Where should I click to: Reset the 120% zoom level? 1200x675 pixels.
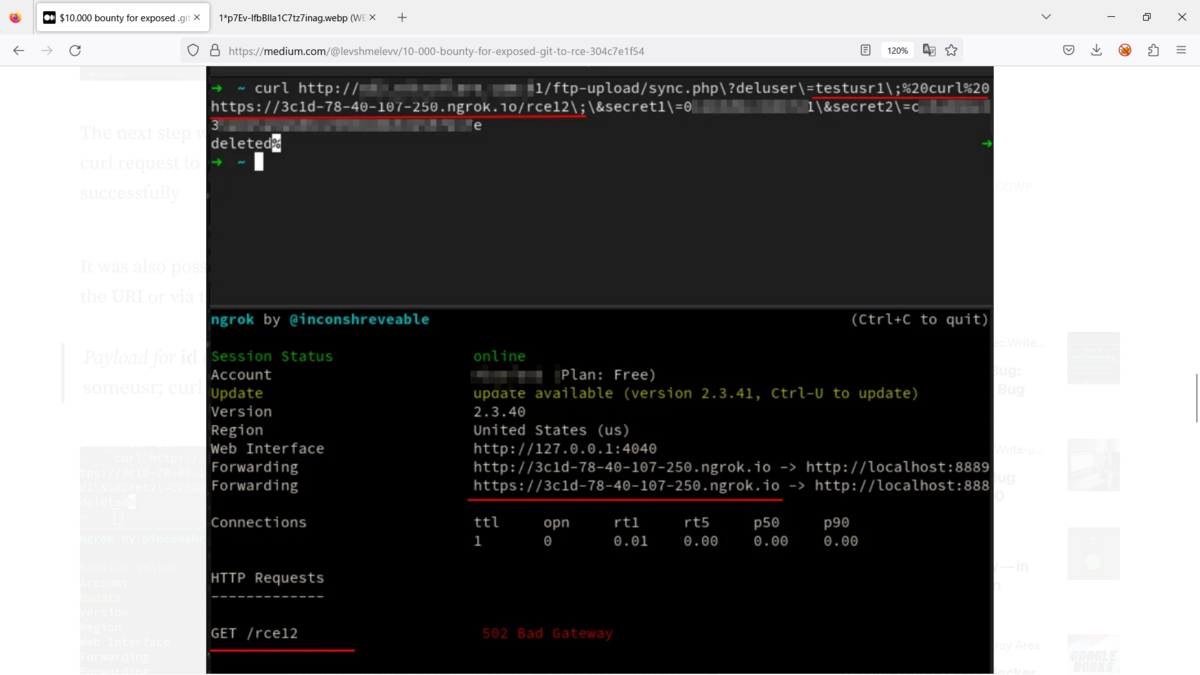click(x=898, y=50)
